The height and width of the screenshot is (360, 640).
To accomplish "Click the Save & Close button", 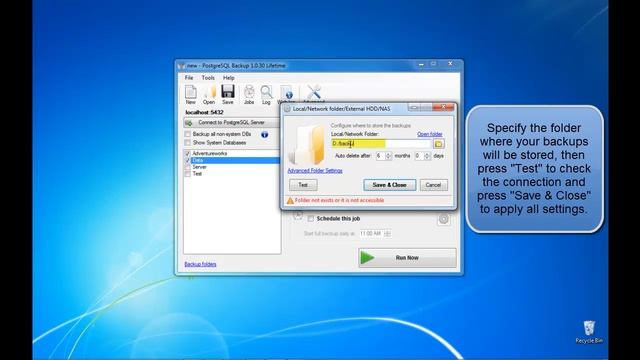I will click(389, 185).
